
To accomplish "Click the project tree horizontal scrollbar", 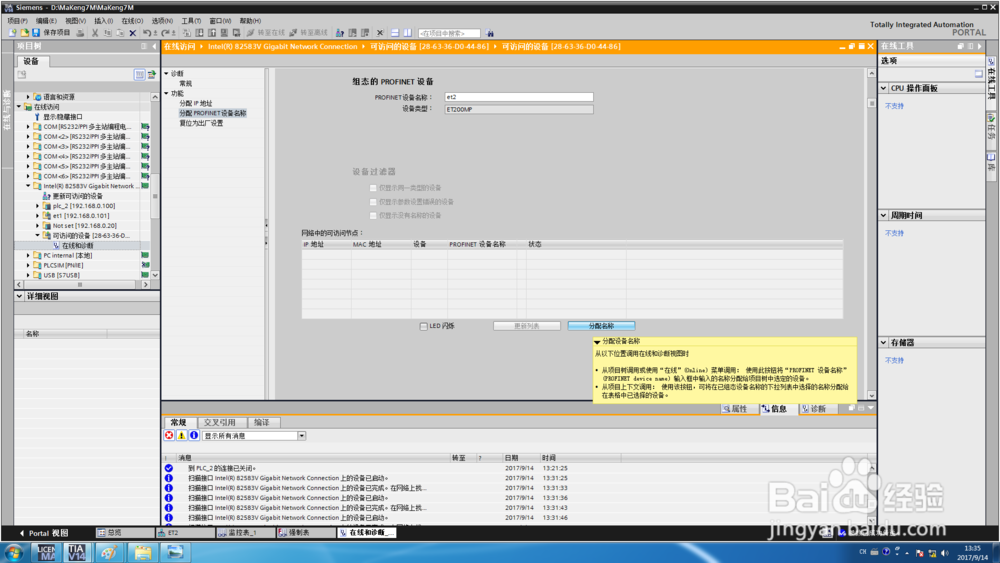I will [x=82, y=284].
